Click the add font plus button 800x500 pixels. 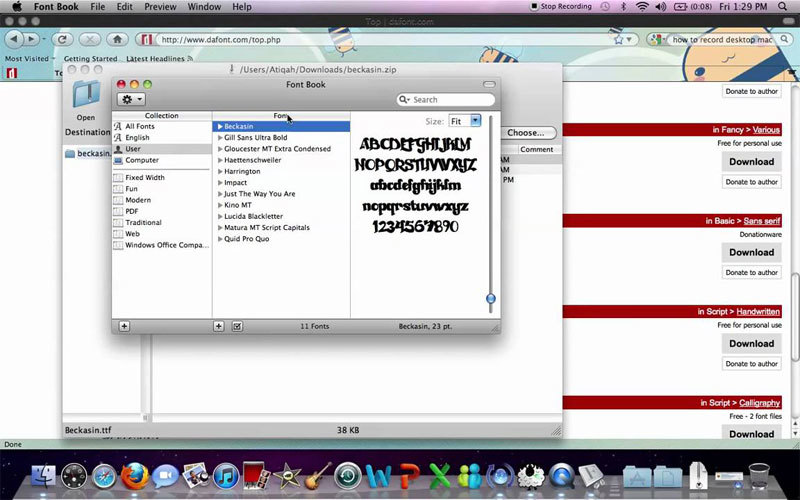point(219,326)
